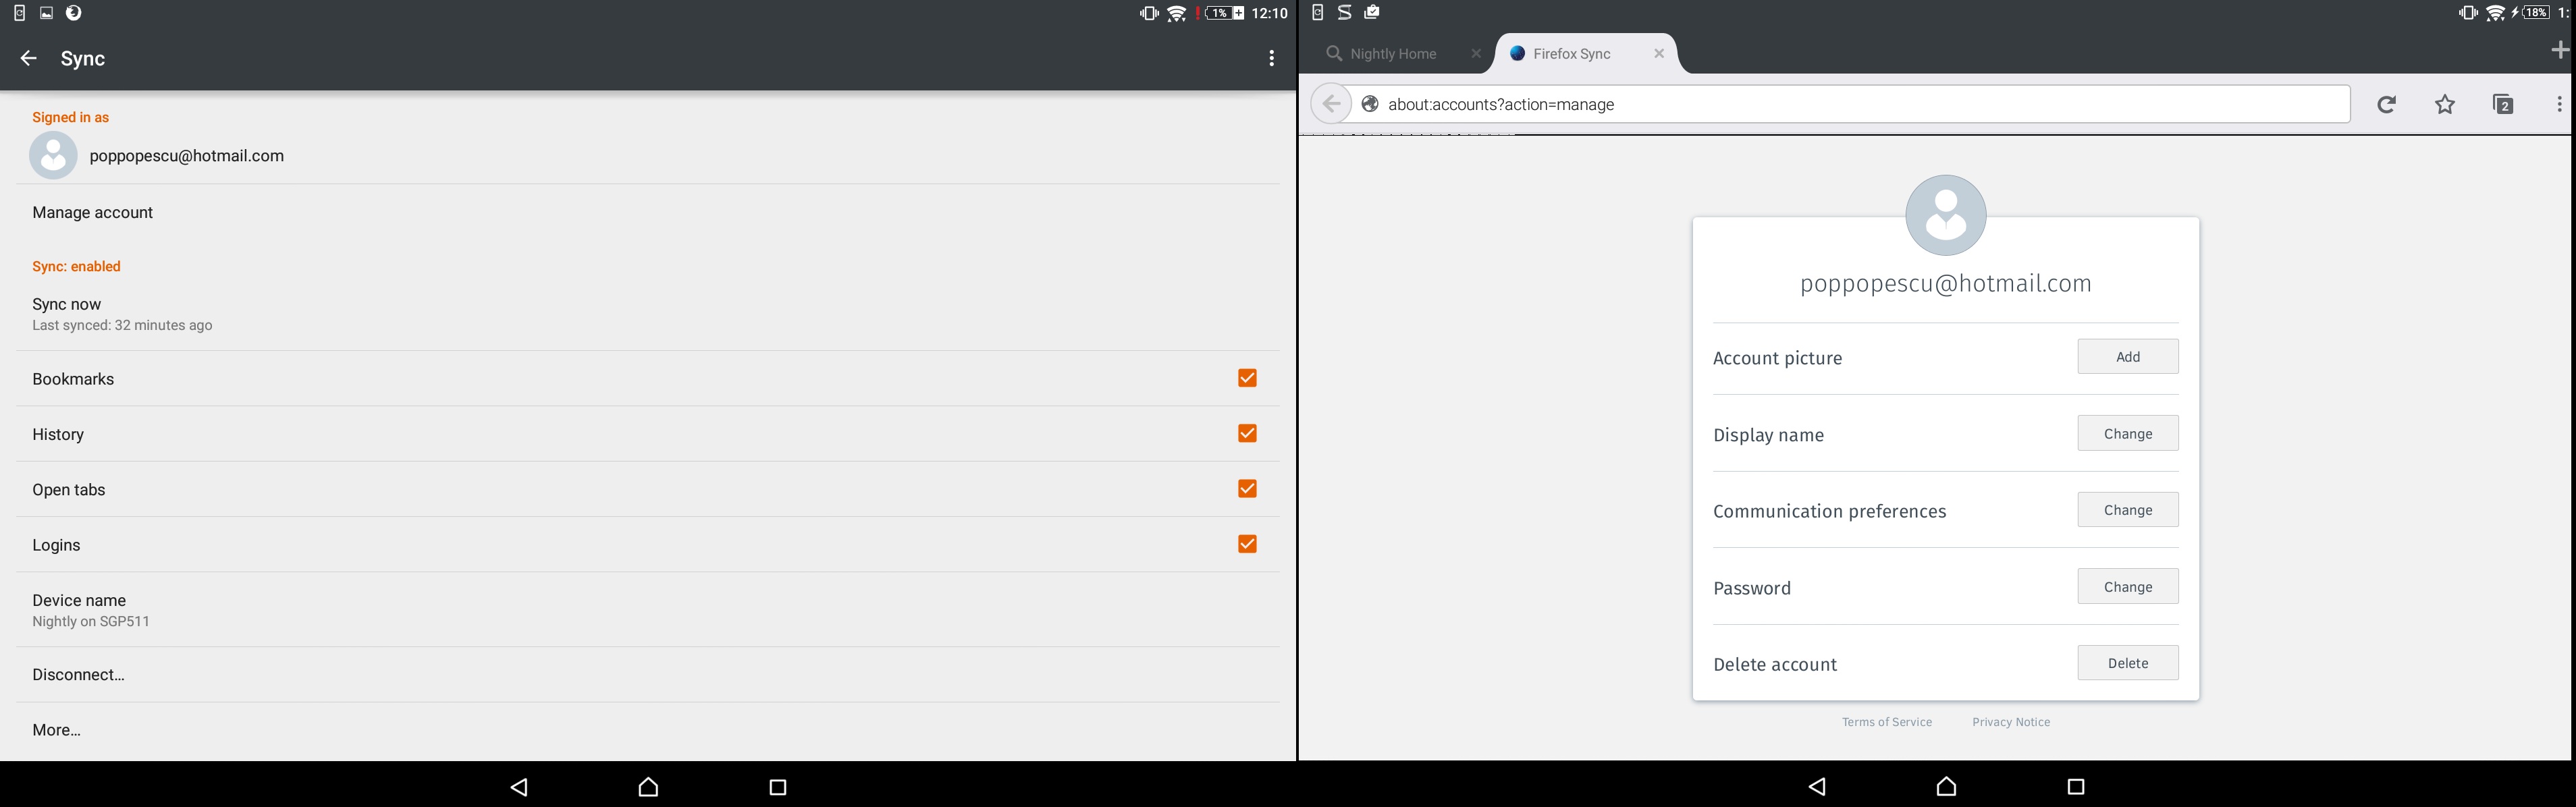Tap the 12:10 clock in status bar
2576x807 pixels.
coord(1269,13)
